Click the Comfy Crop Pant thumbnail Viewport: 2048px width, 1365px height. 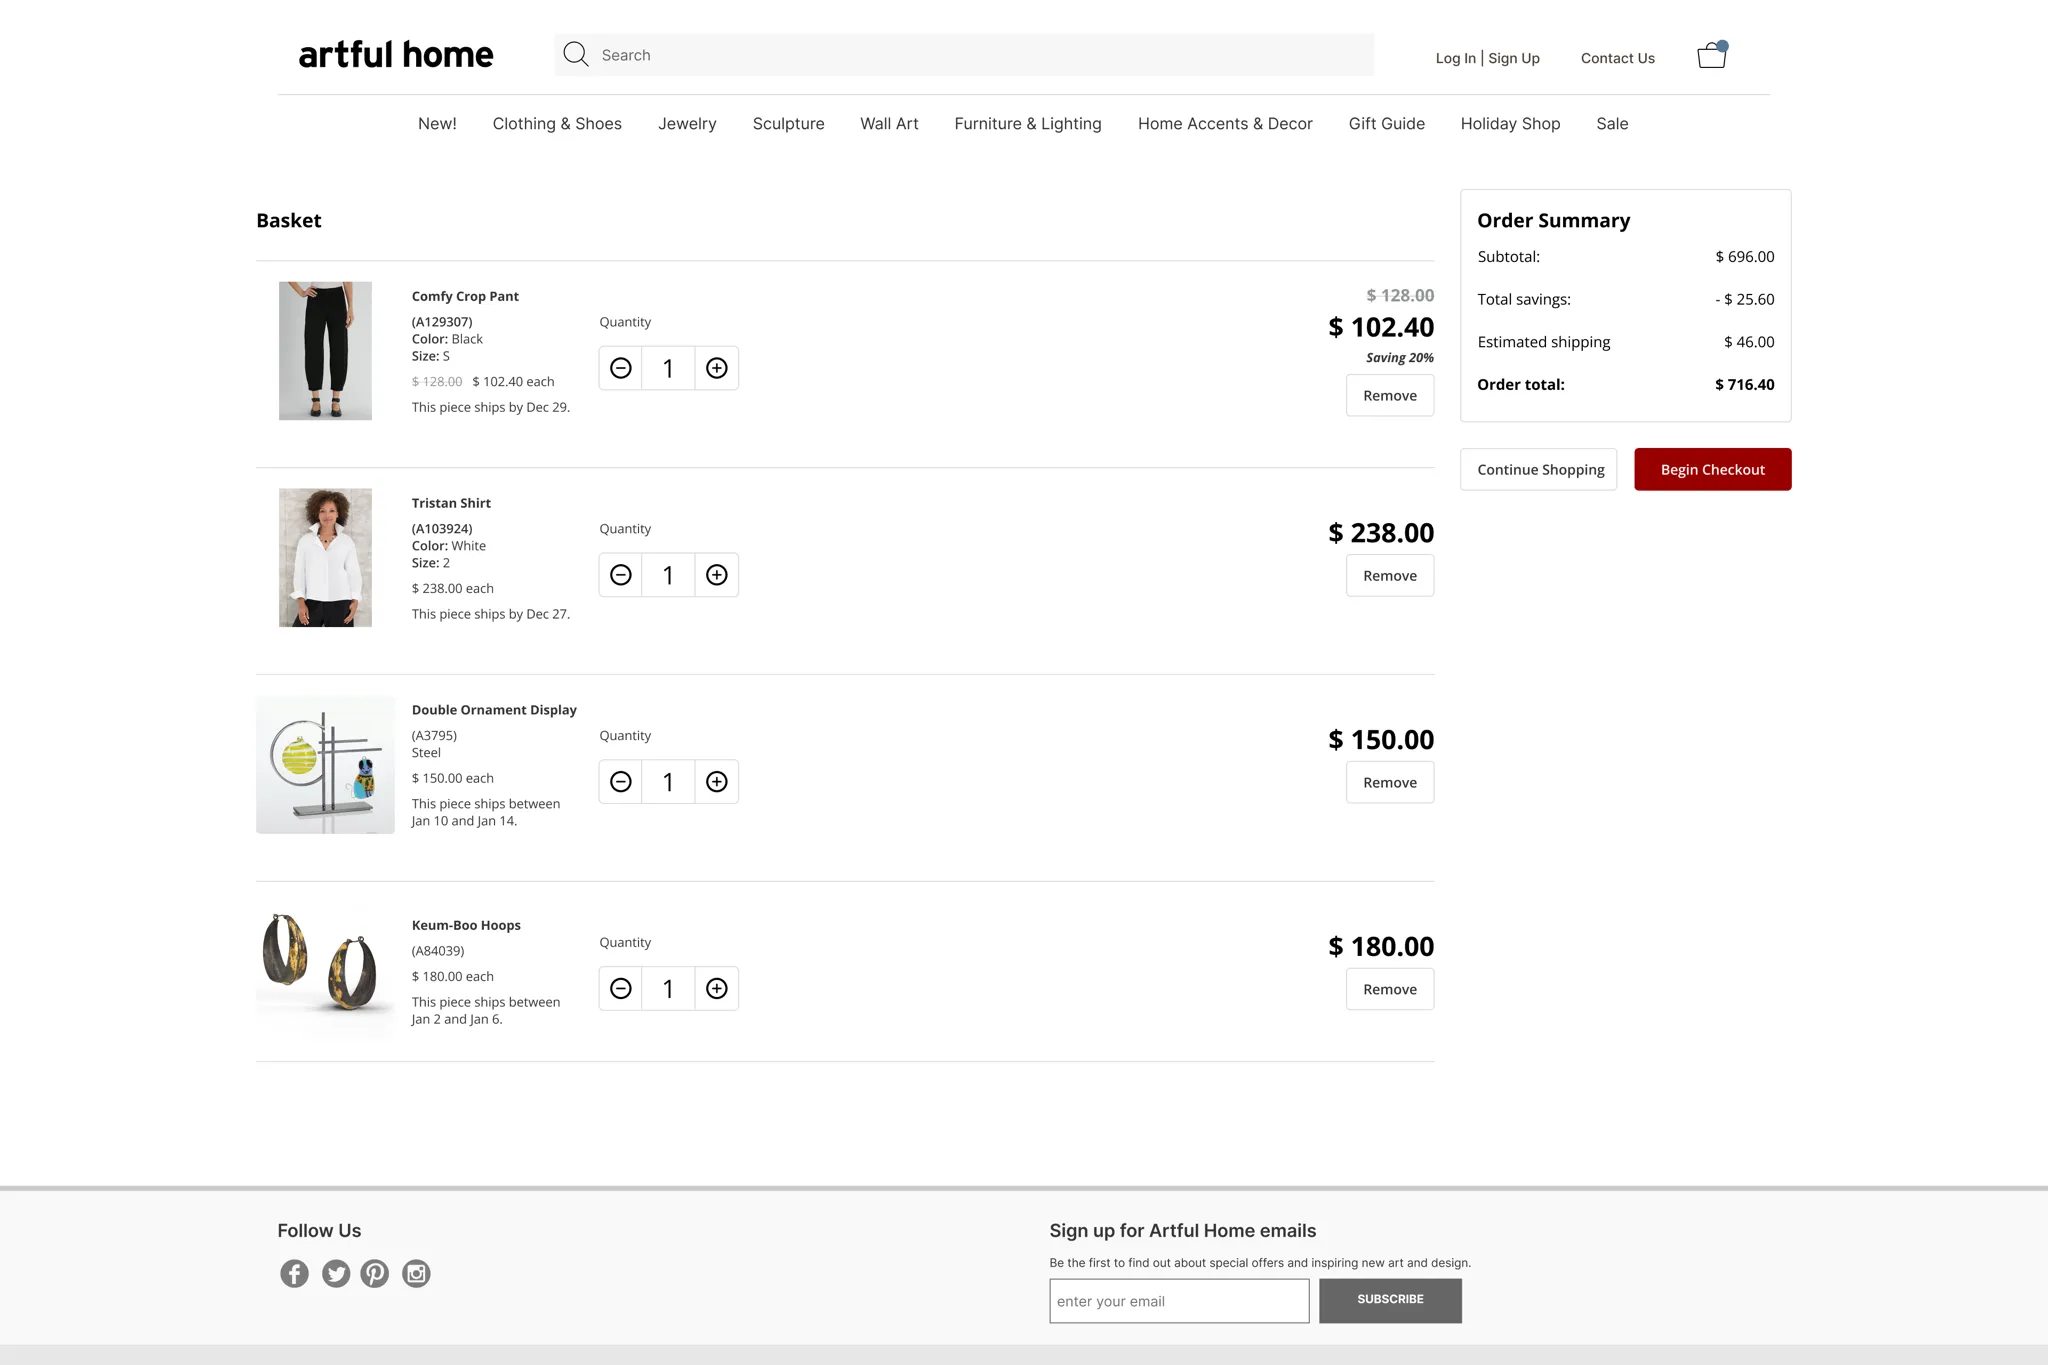point(325,350)
